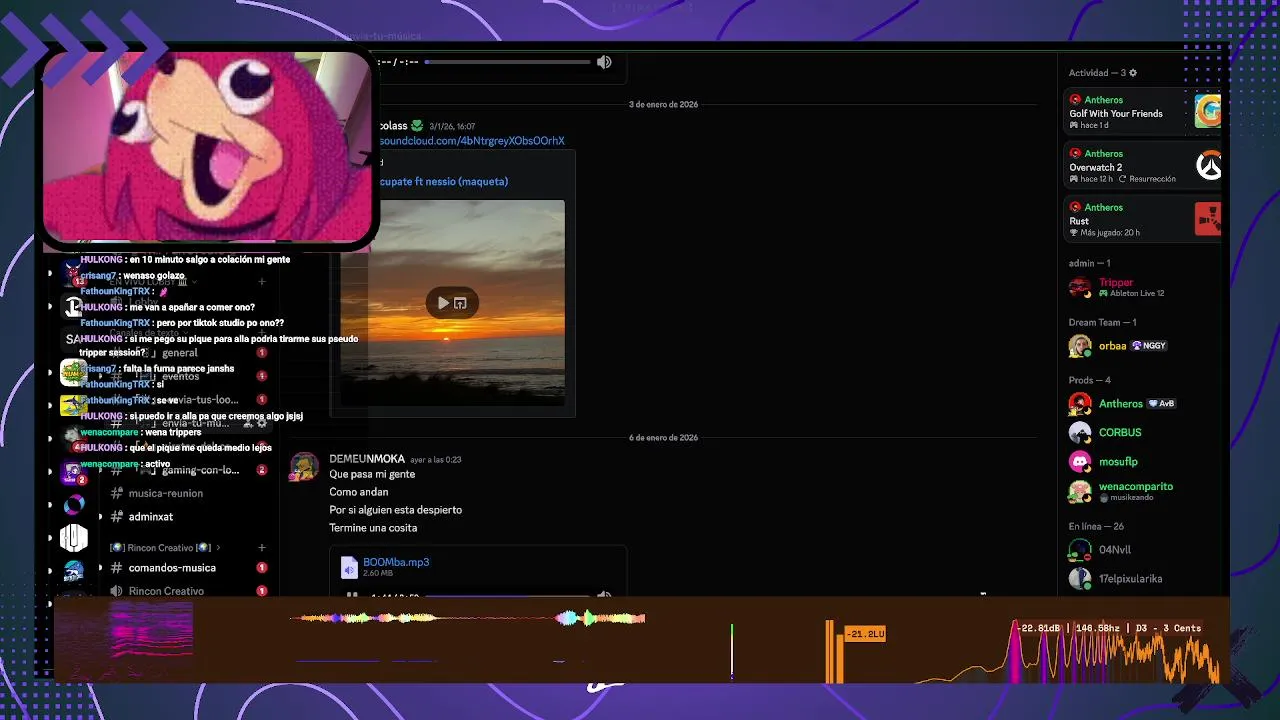The width and height of the screenshot is (1280, 720).
Task: Click the '3 de enero de 2026' date divider
Action: click(x=663, y=104)
